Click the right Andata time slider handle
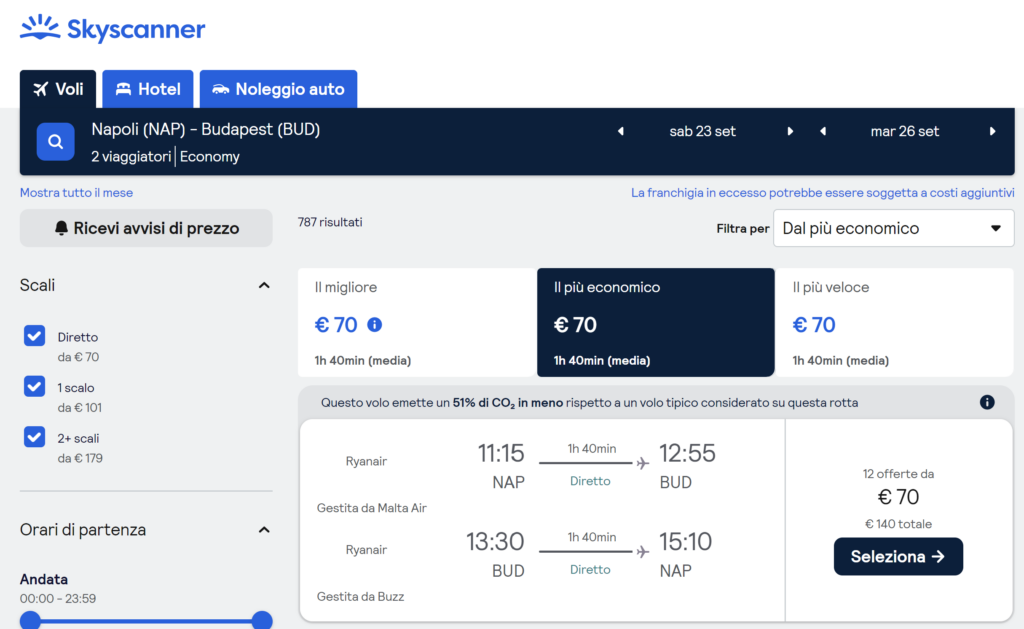This screenshot has height=629, width=1024. coord(262,621)
